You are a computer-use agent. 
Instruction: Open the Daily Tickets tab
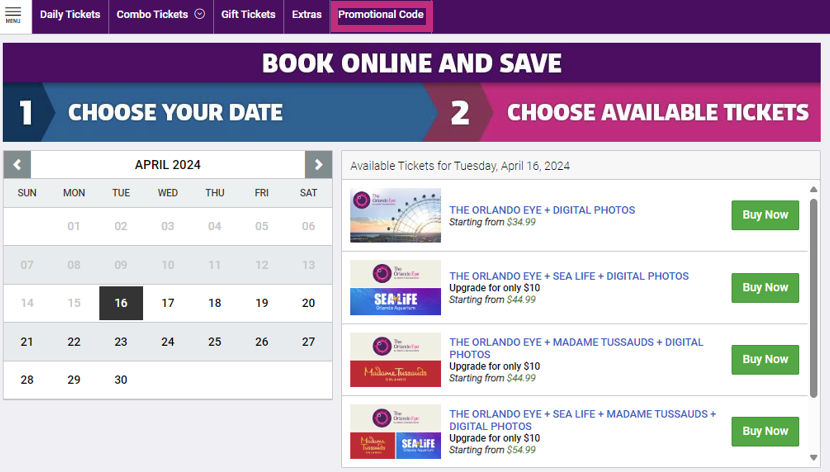click(x=70, y=15)
